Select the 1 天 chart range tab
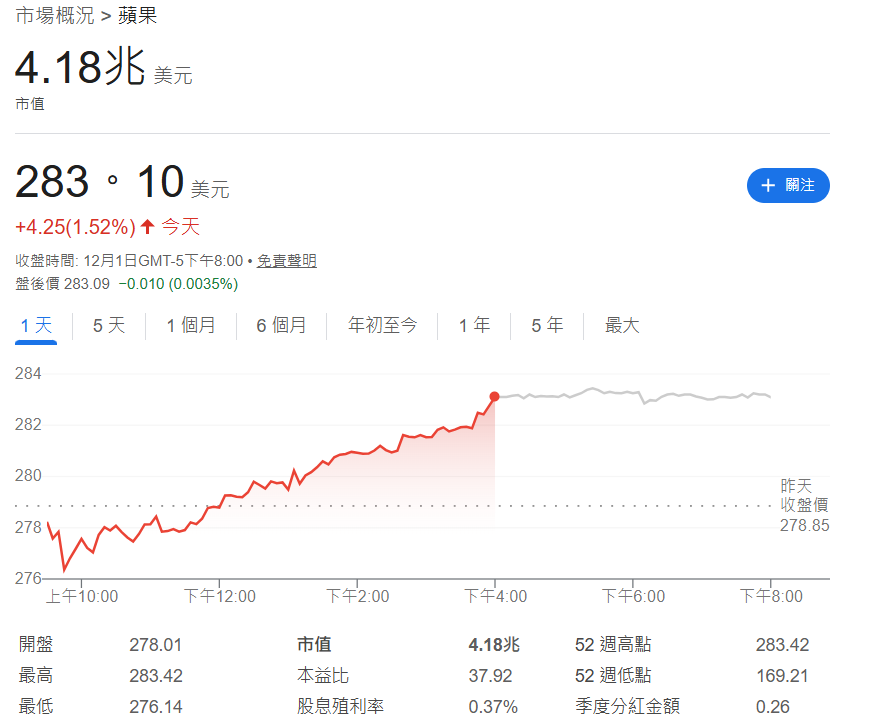The width and height of the screenshot is (893, 724). [36, 325]
